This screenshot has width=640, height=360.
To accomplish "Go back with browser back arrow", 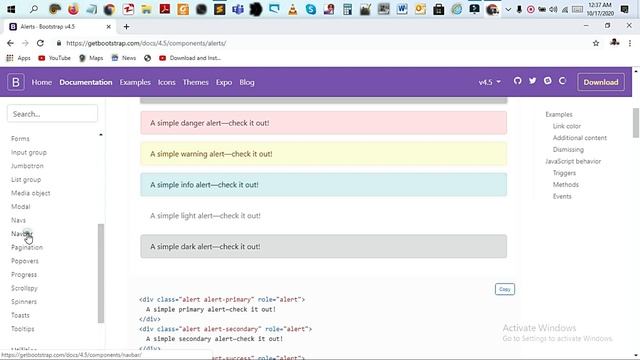I will [10, 43].
